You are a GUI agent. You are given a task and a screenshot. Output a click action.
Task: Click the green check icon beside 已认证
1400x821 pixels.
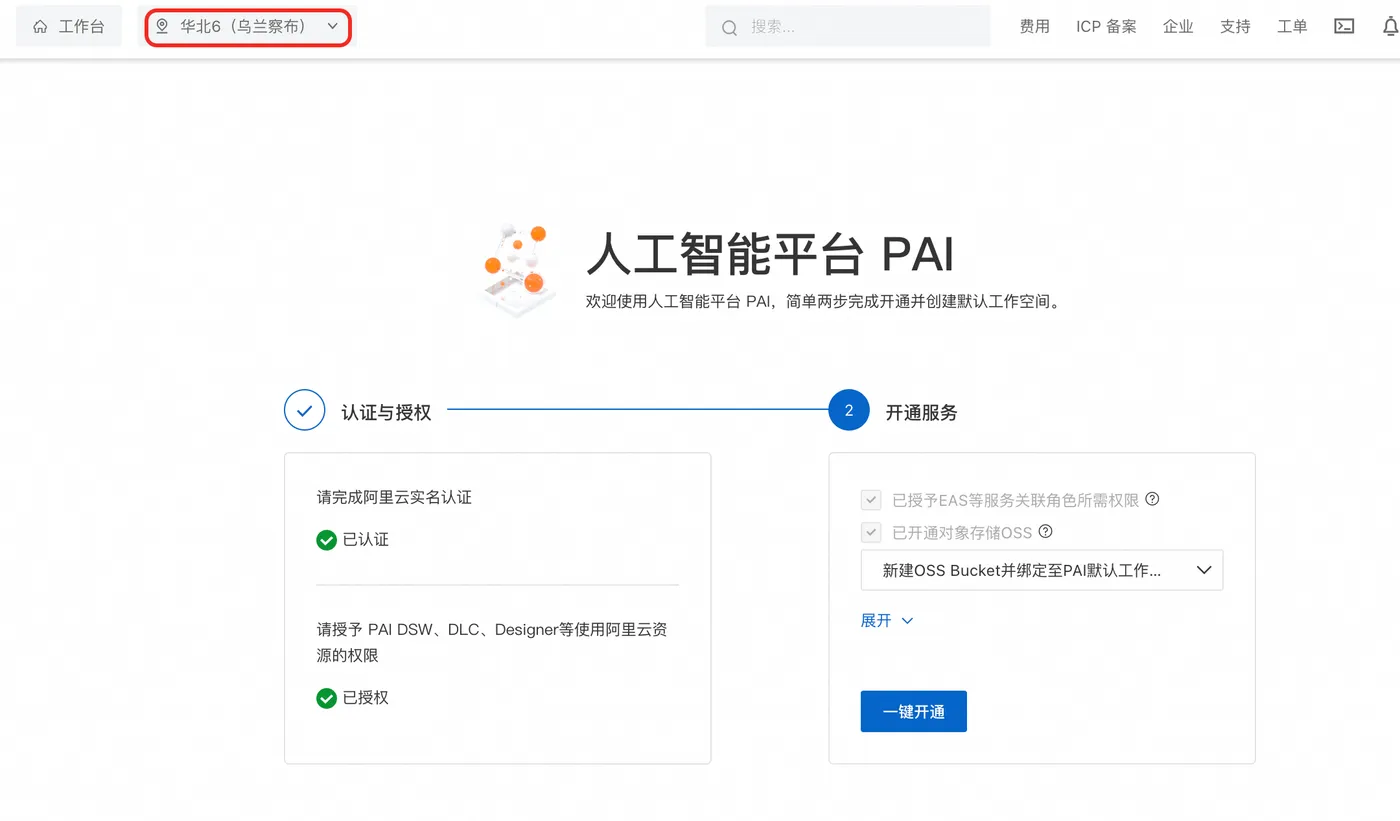(326, 540)
